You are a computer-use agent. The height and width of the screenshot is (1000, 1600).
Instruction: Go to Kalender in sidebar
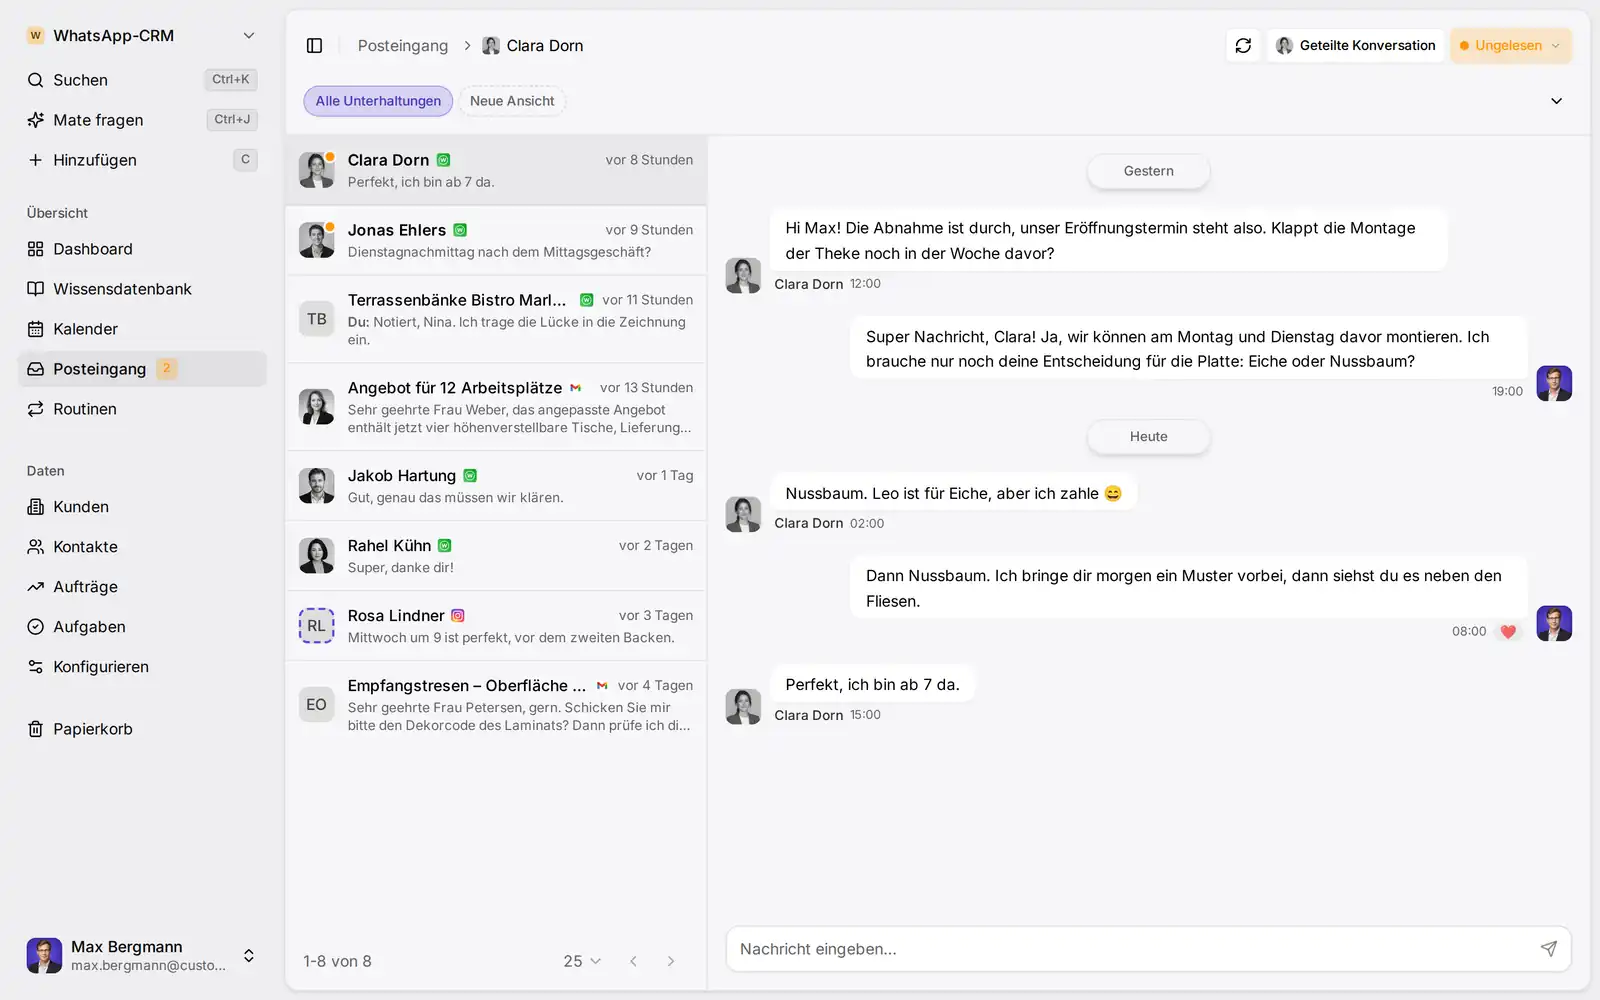pos(141,329)
